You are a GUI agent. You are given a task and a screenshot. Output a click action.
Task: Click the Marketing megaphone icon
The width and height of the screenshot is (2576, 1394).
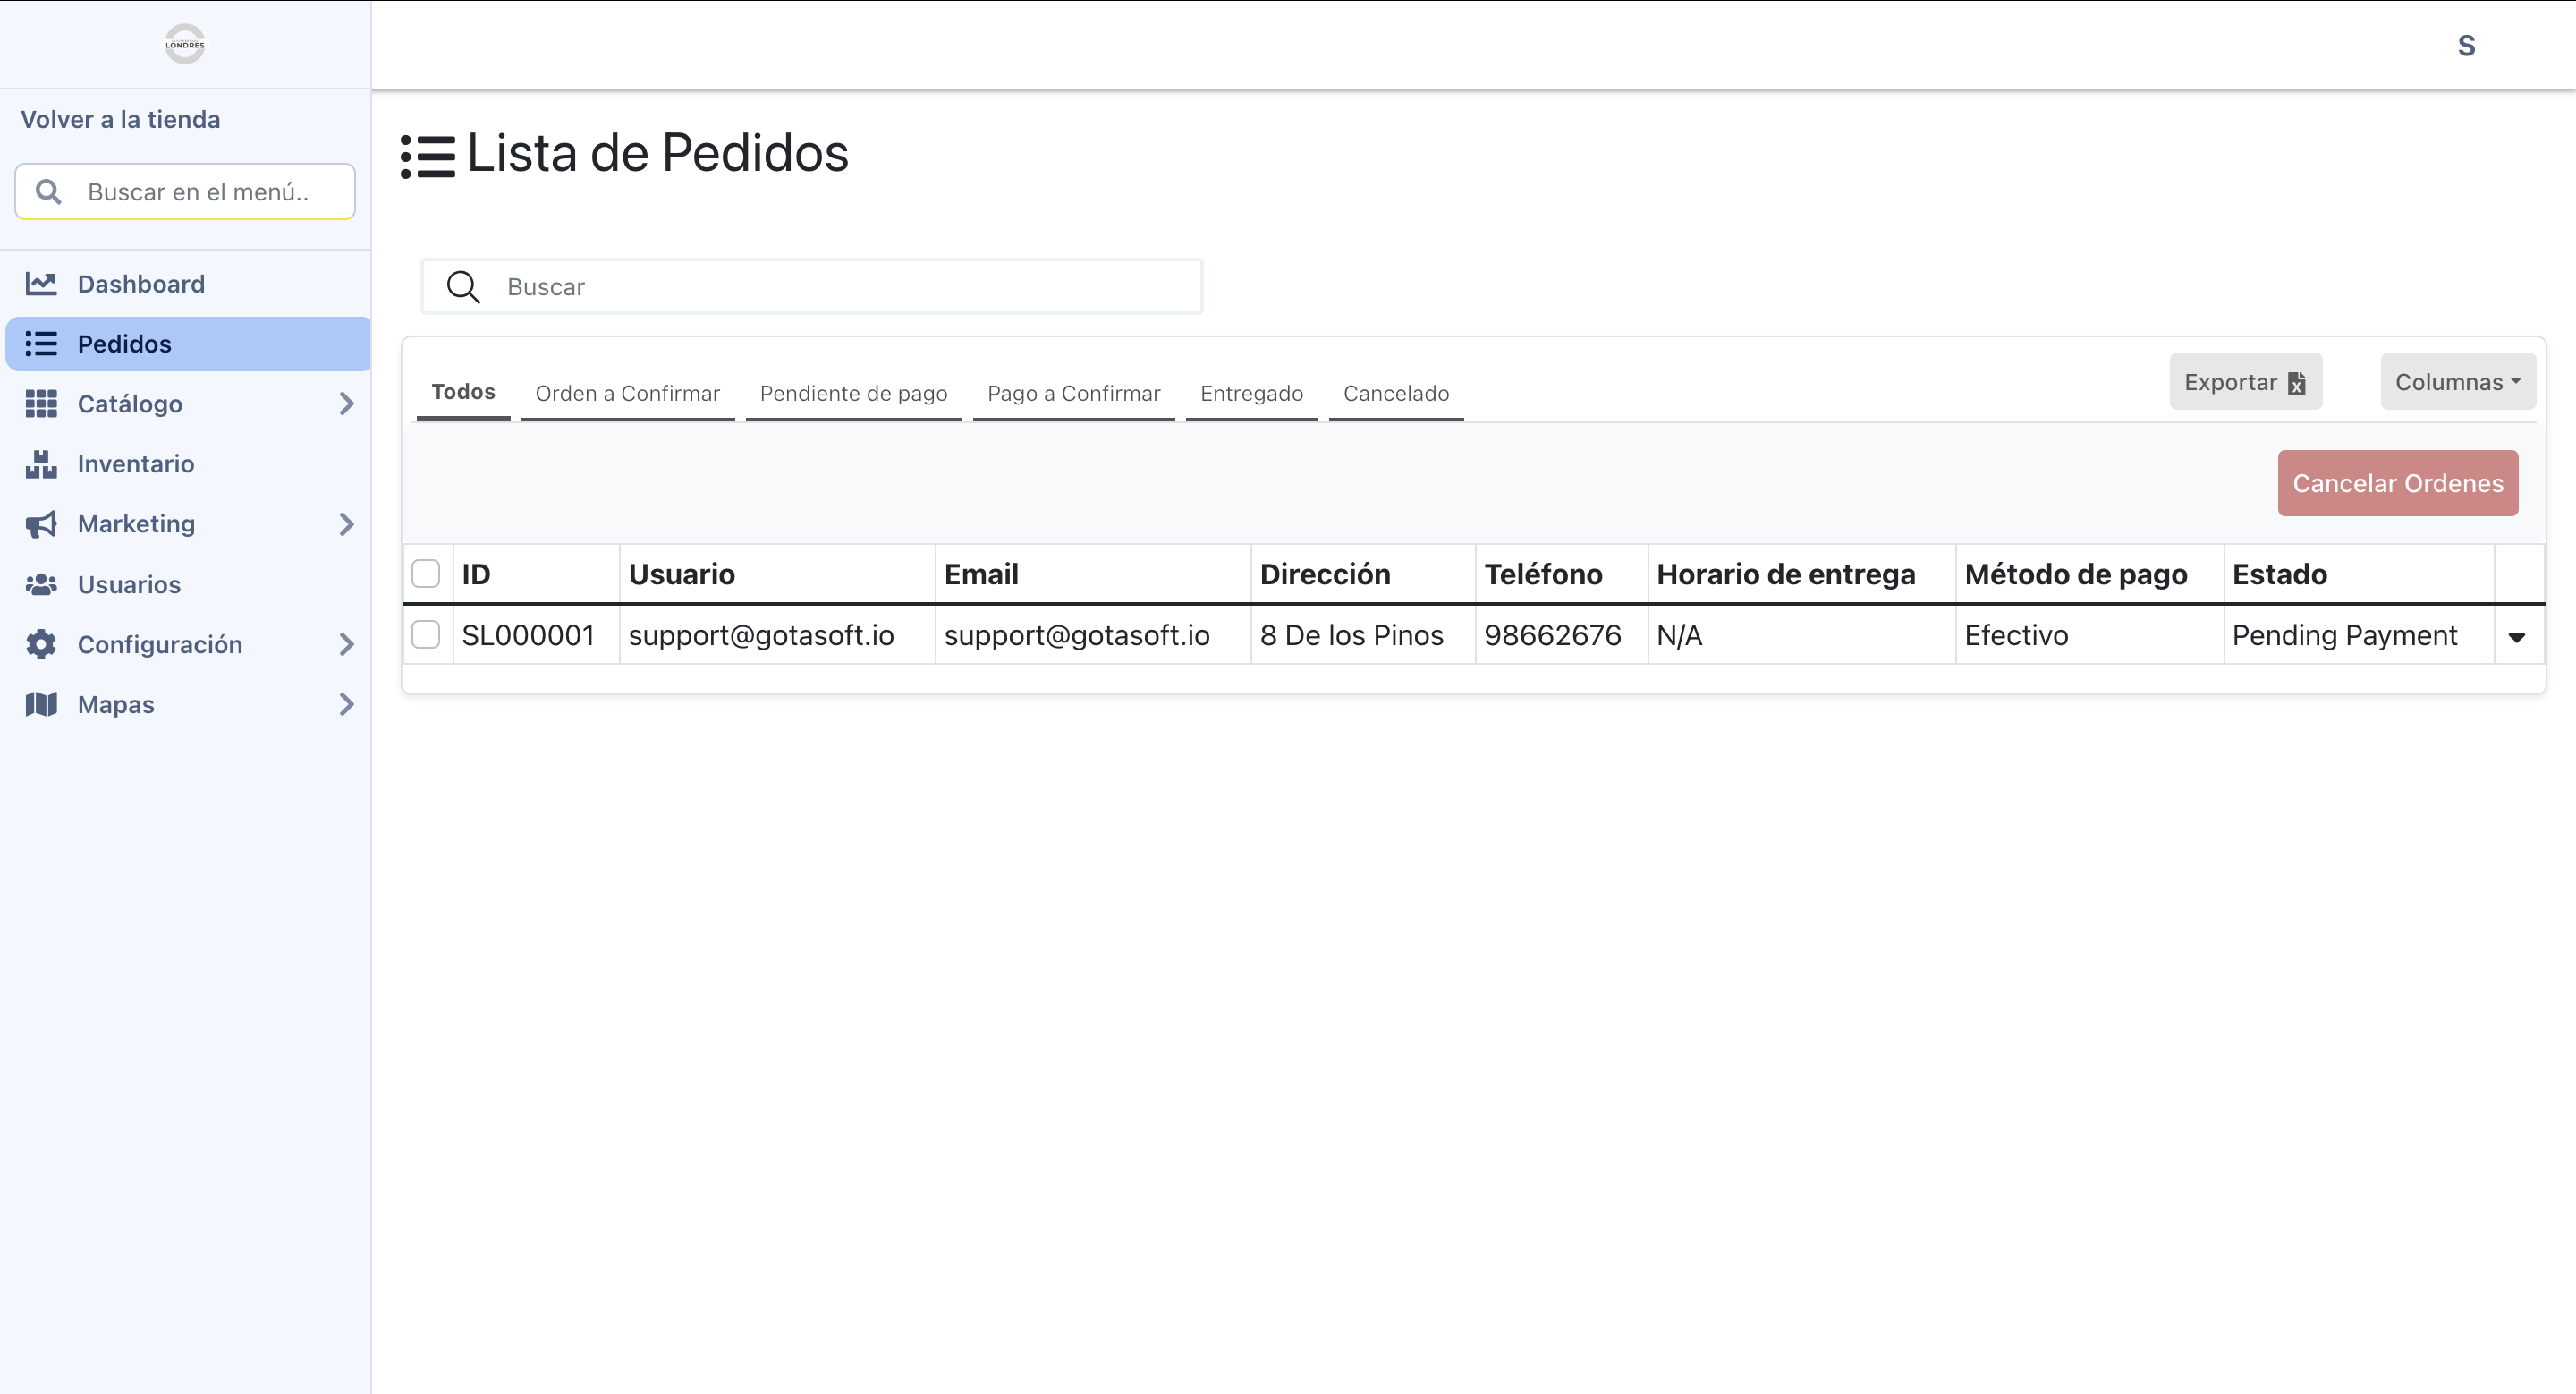41,524
